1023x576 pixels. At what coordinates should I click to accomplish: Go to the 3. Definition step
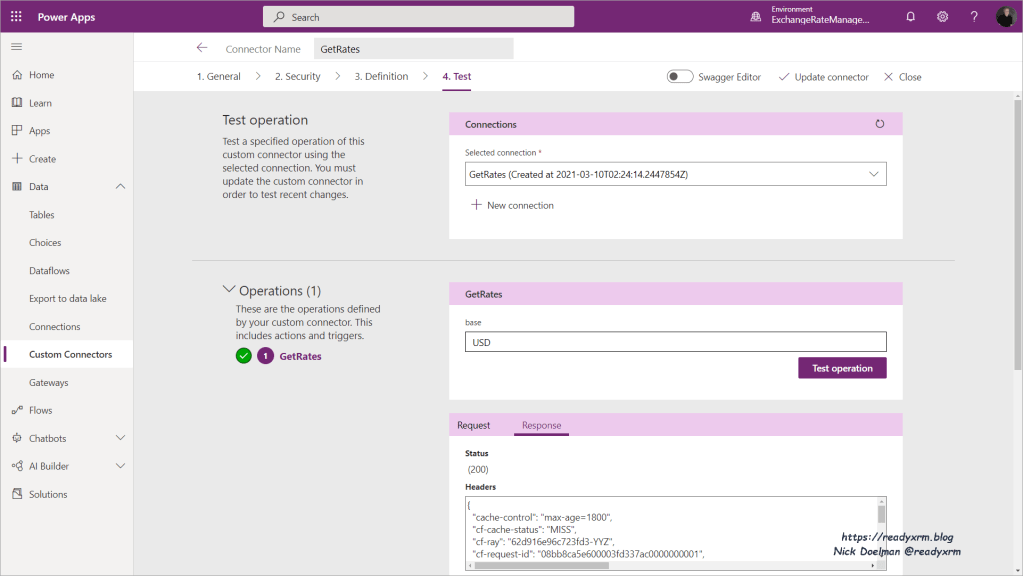(x=381, y=77)
